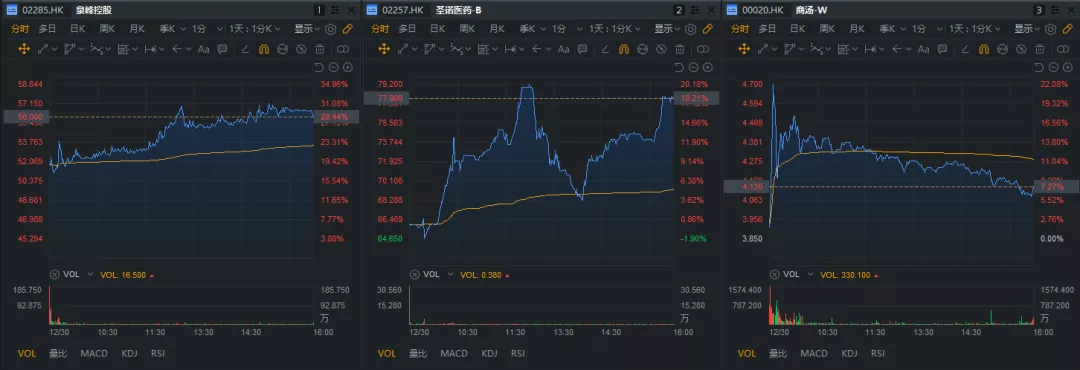This screenshot has width=1080, height=370.
Task: Open the chart settings gear in the 00020.HK panel
Action: pyautogui.click(x=1050, y=29)
